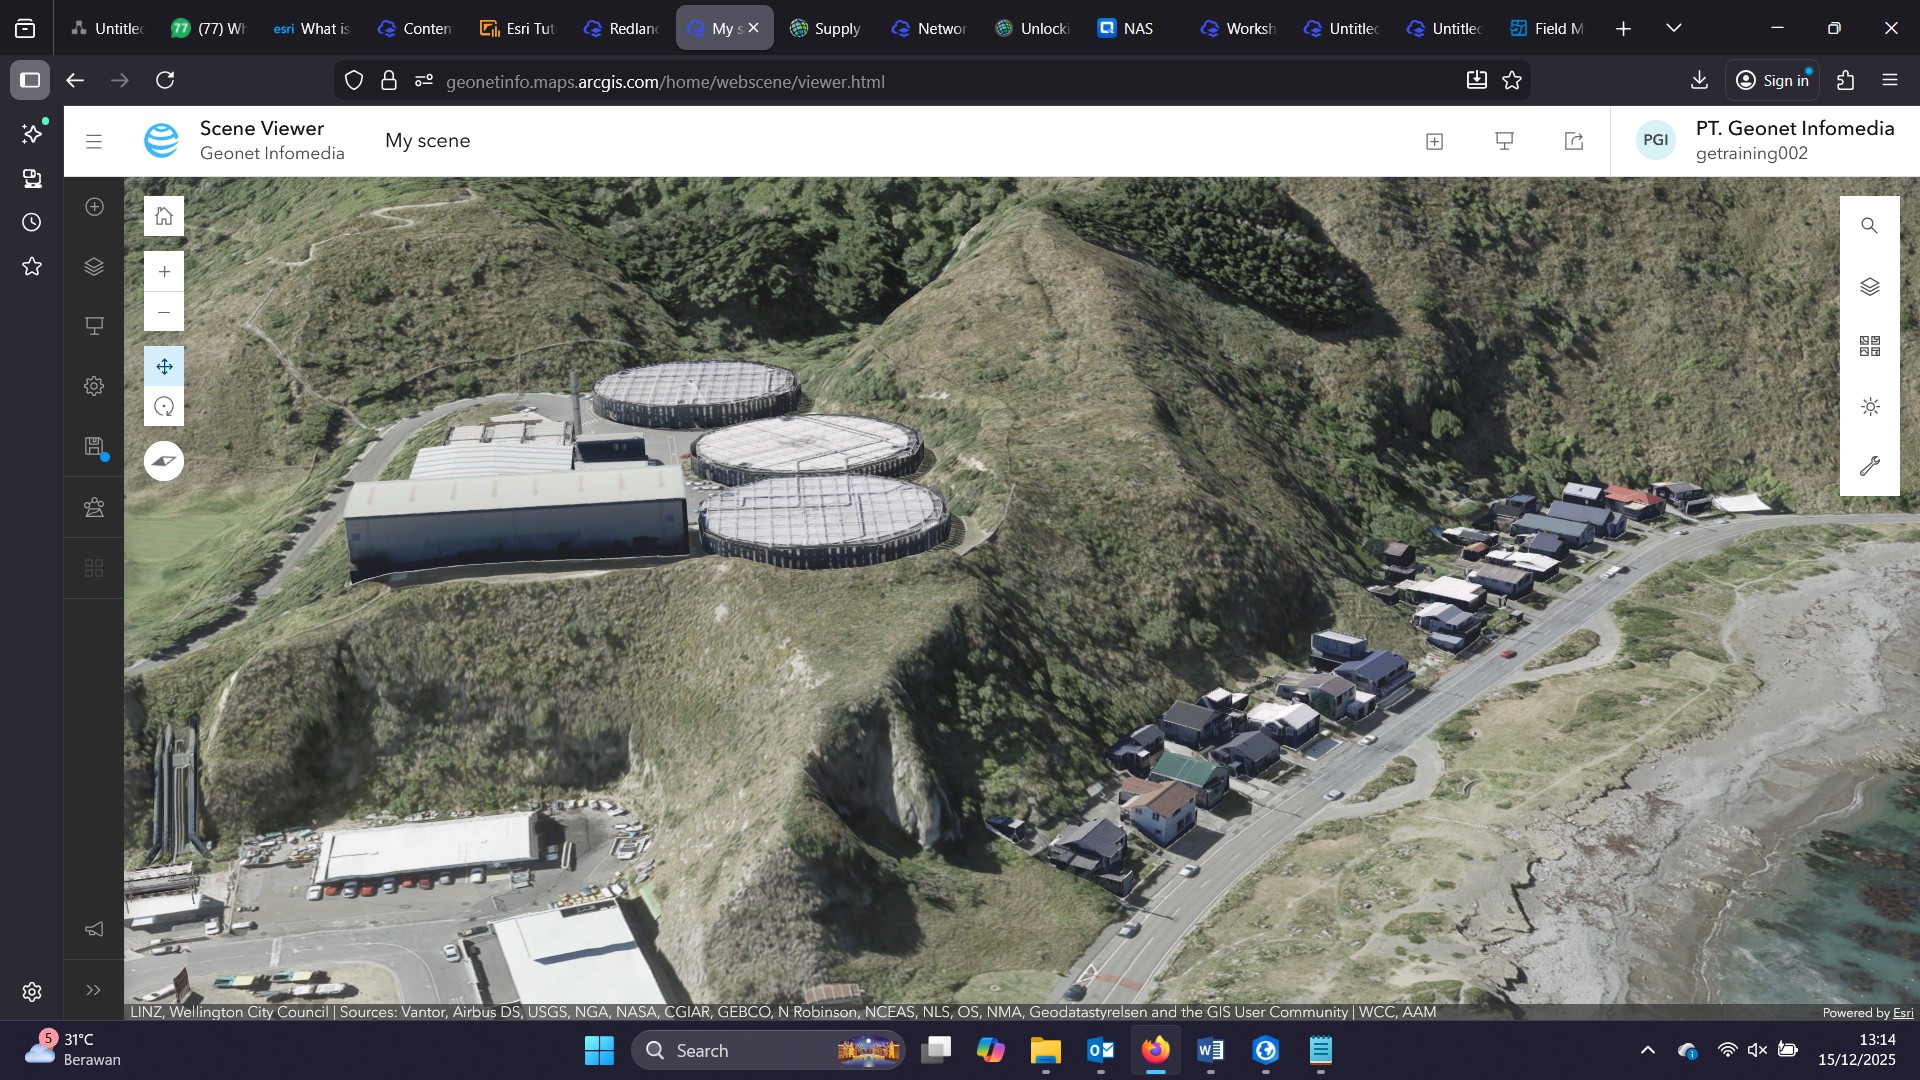
Task: Expand the collapsed left designer toolbar
Action: click(x=94, y=990)
